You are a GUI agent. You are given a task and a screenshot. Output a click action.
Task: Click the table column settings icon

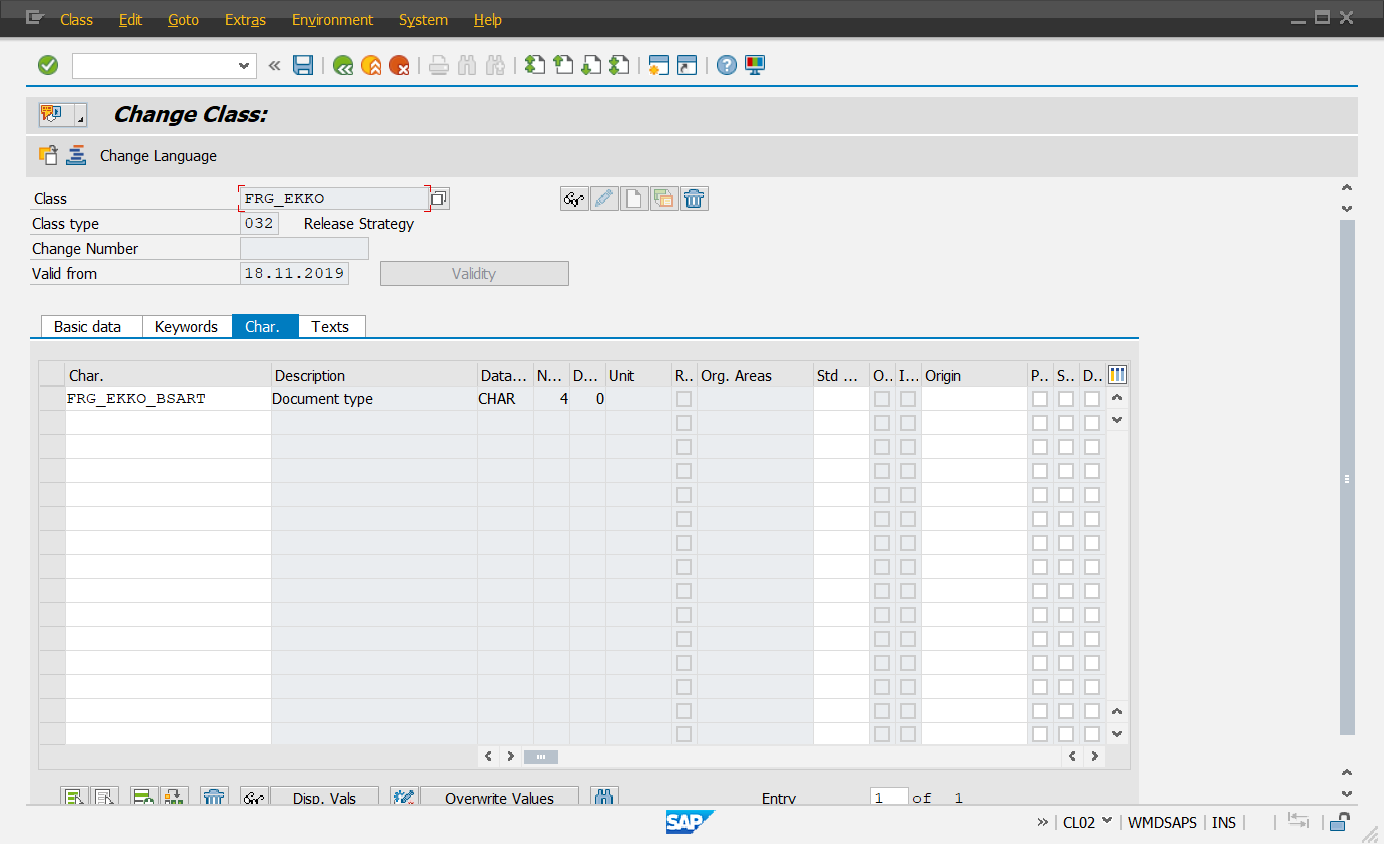coord(1117,375)
